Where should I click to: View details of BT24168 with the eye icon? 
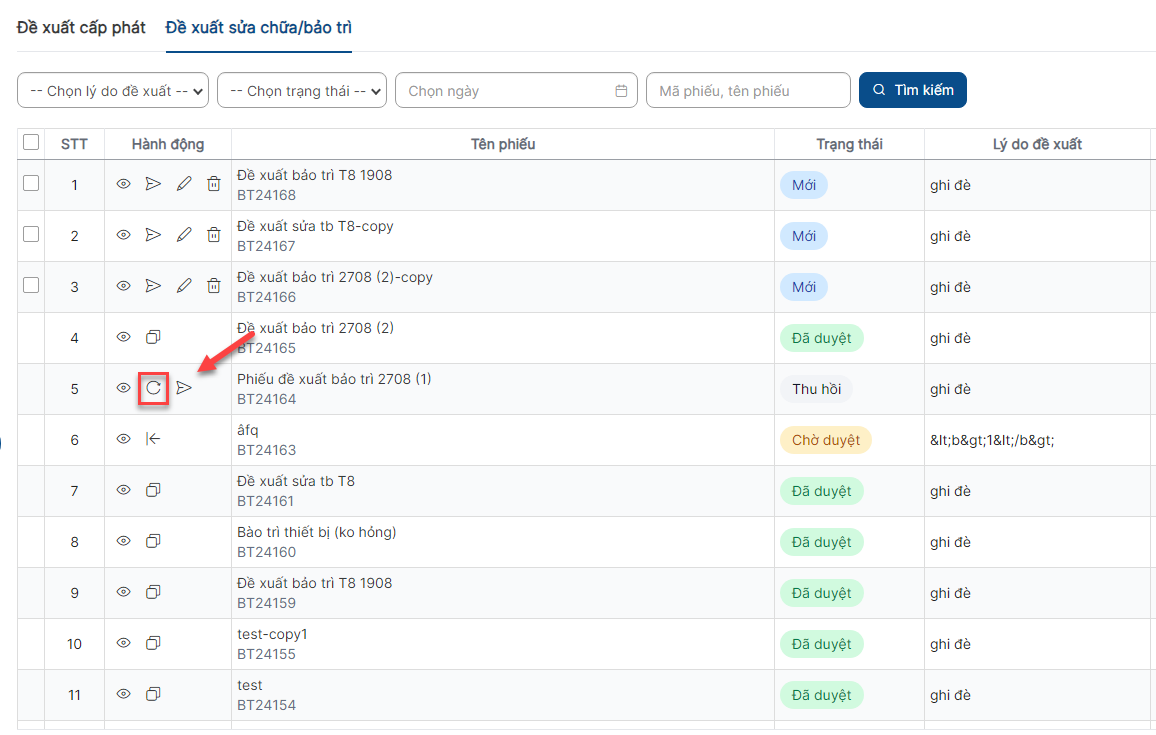click(123, 184)
